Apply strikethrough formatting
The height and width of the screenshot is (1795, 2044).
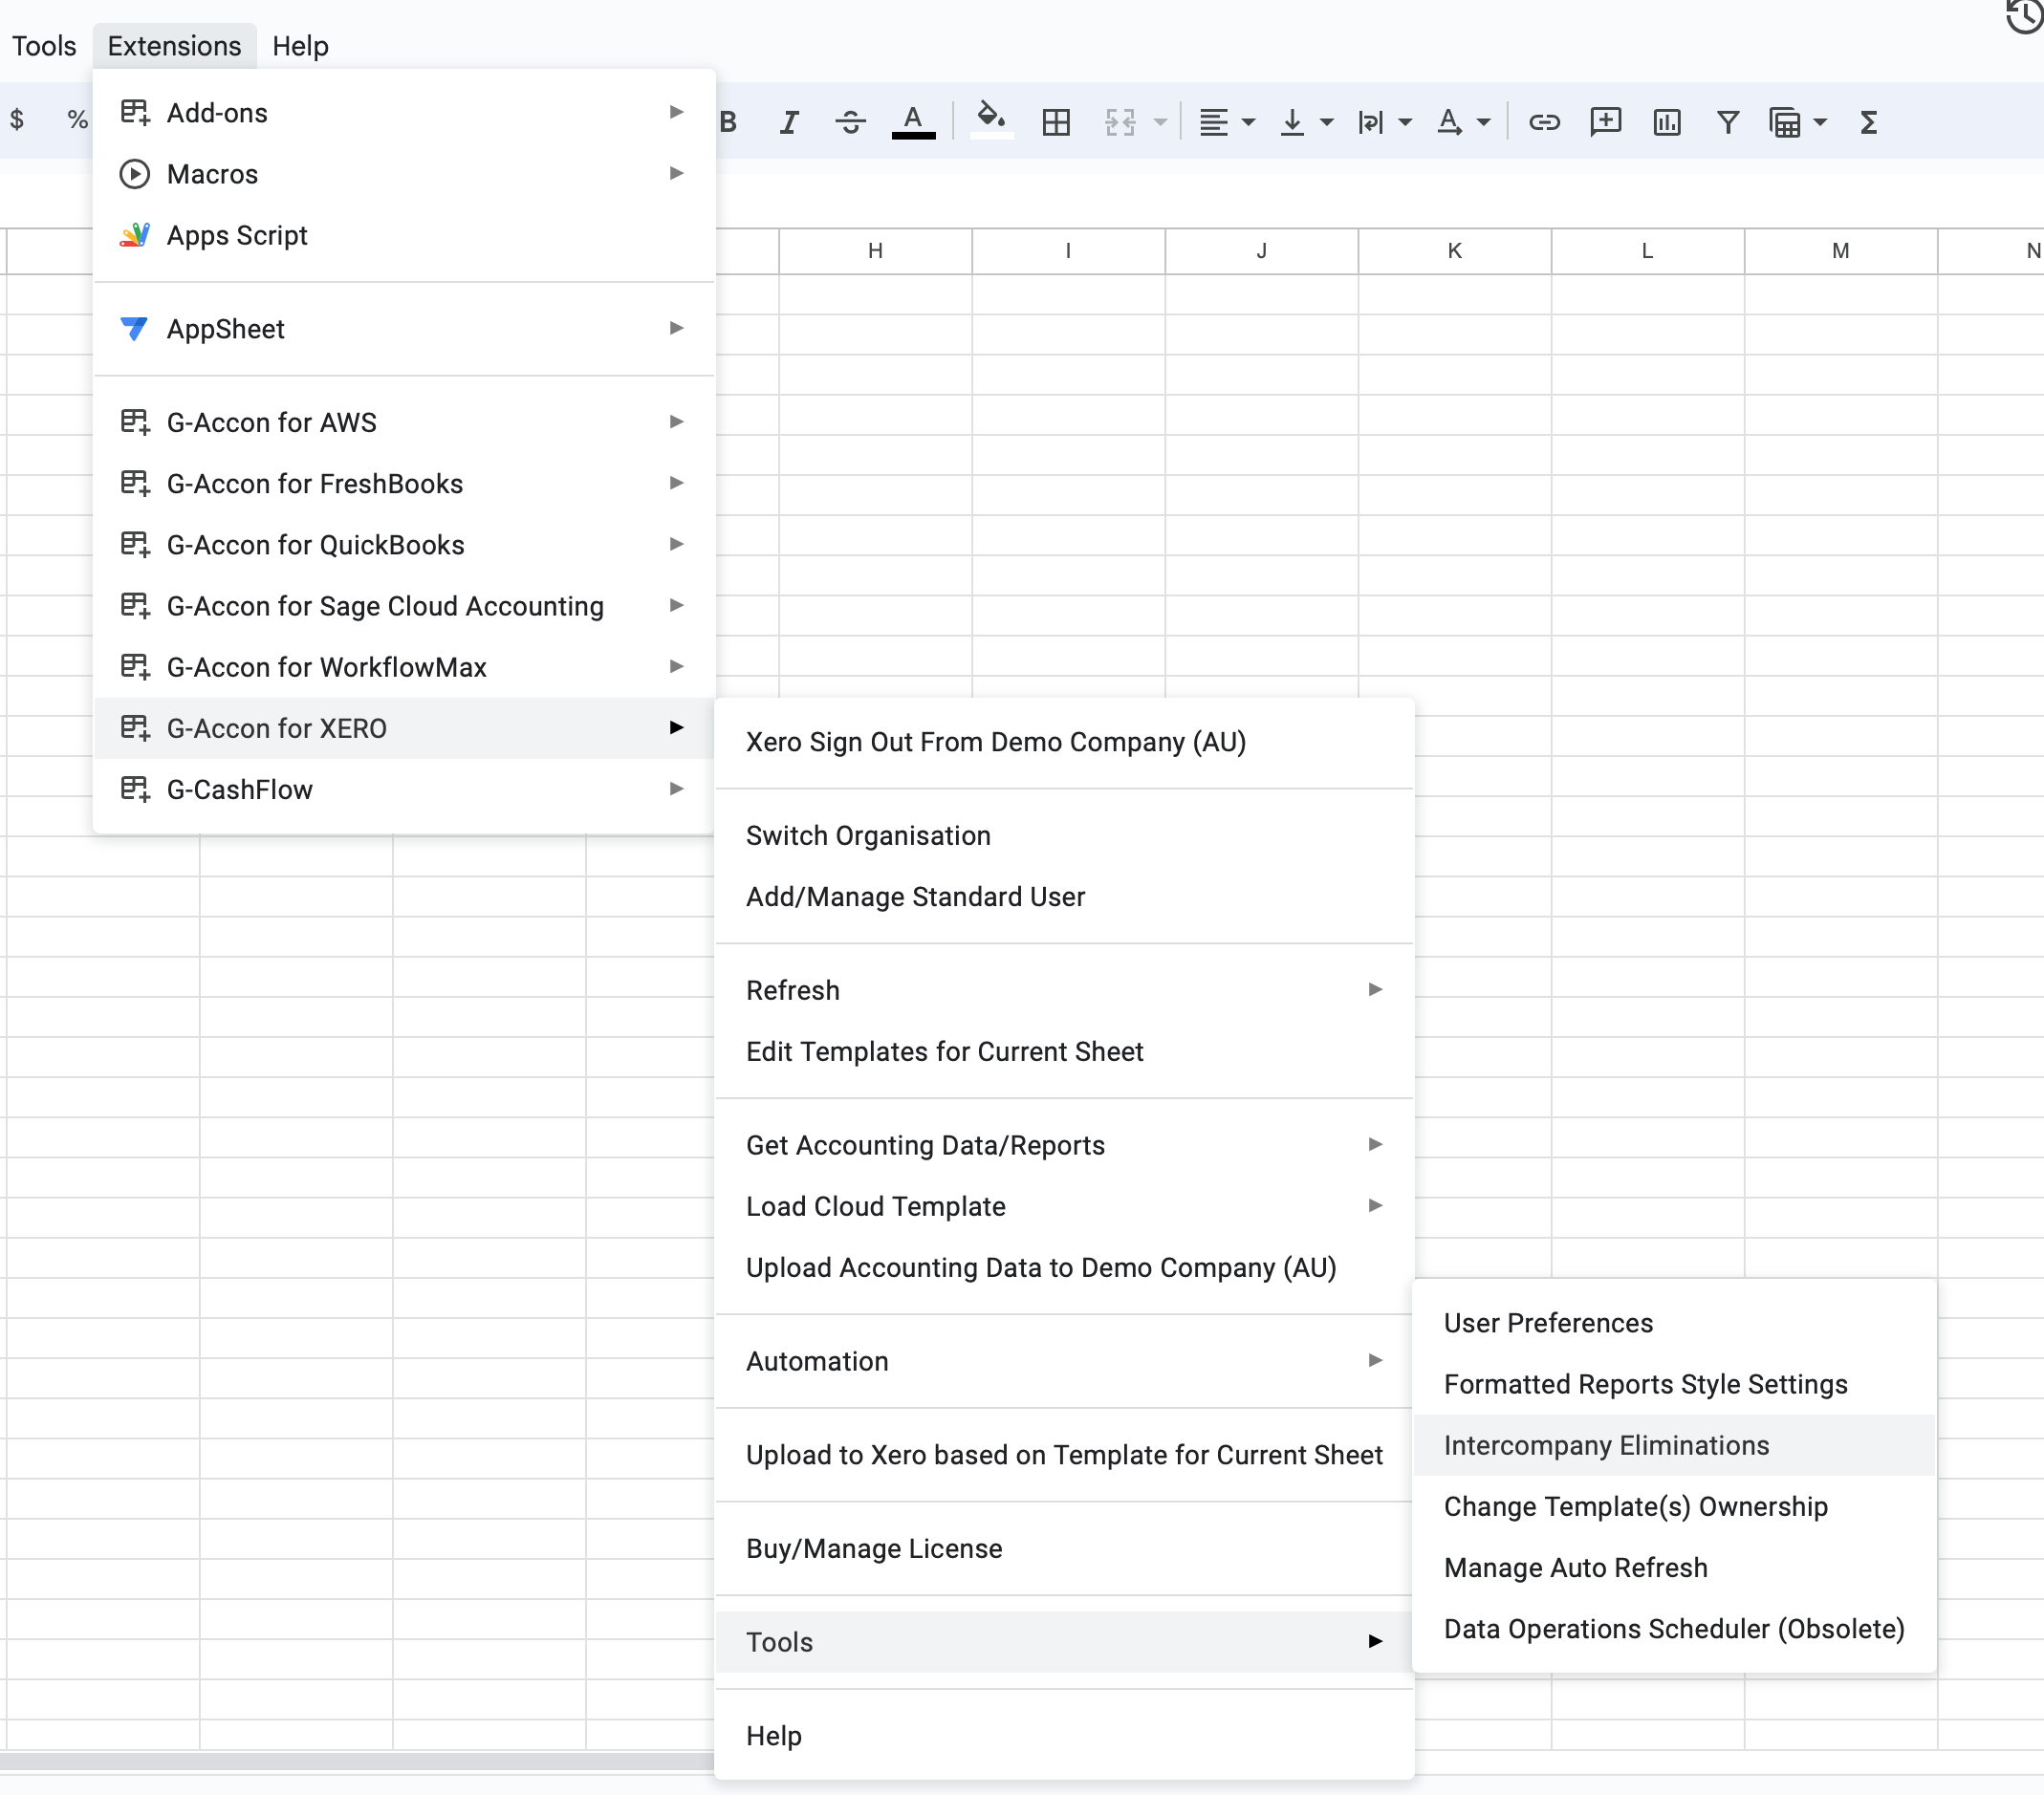click(x=850, y=122)
